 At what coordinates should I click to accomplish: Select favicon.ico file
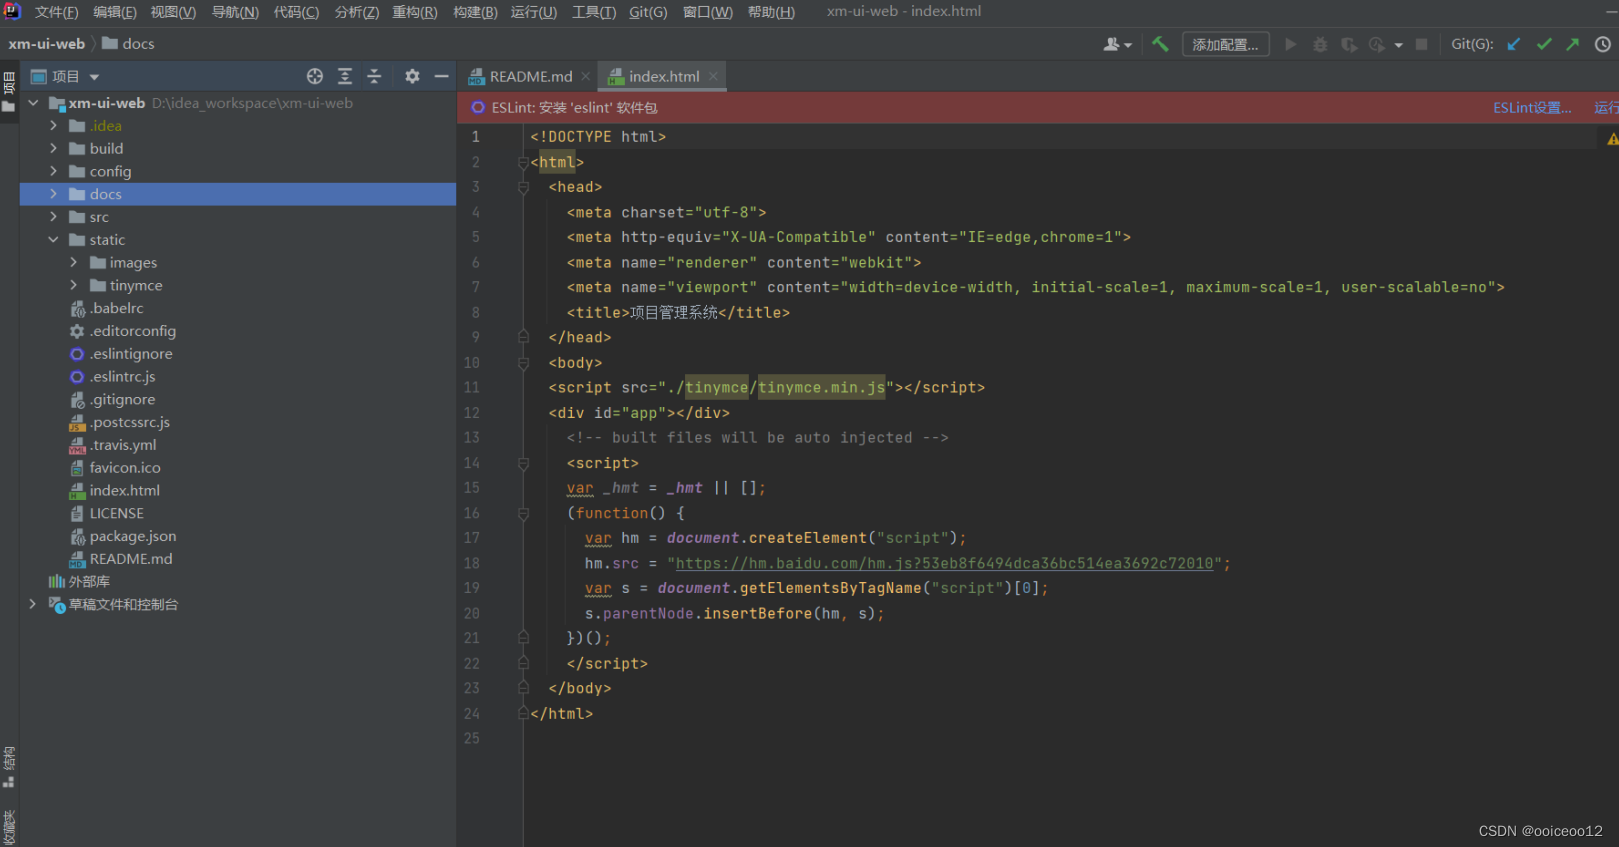(x=114, y=467)
